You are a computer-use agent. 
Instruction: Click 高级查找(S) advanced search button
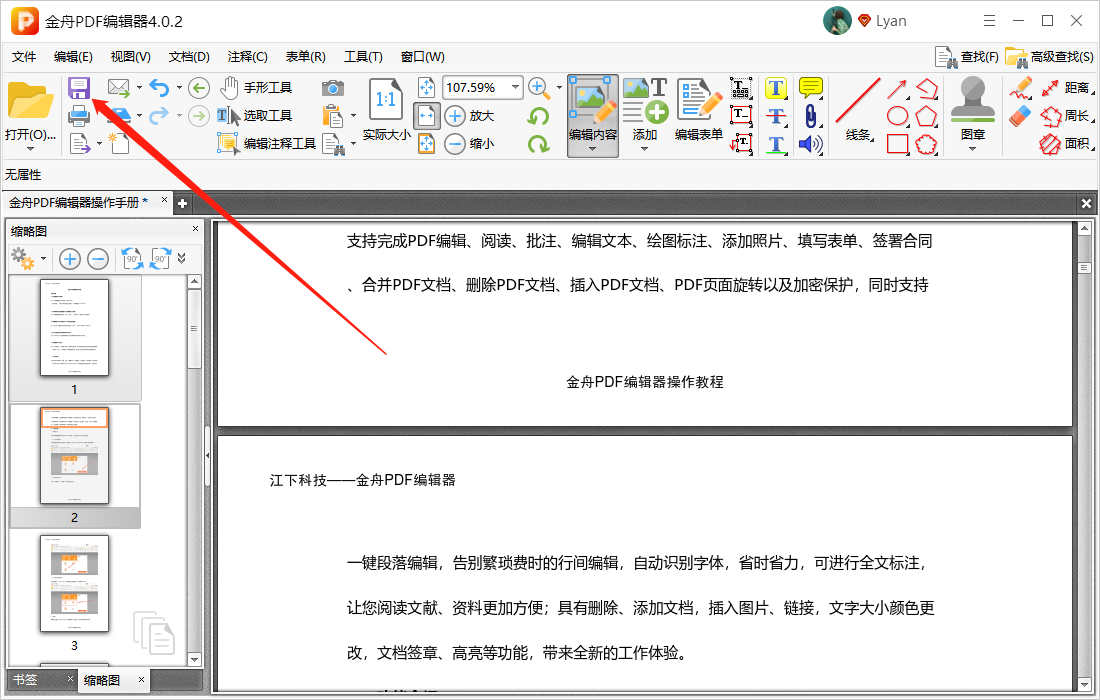coord(1049,57)
